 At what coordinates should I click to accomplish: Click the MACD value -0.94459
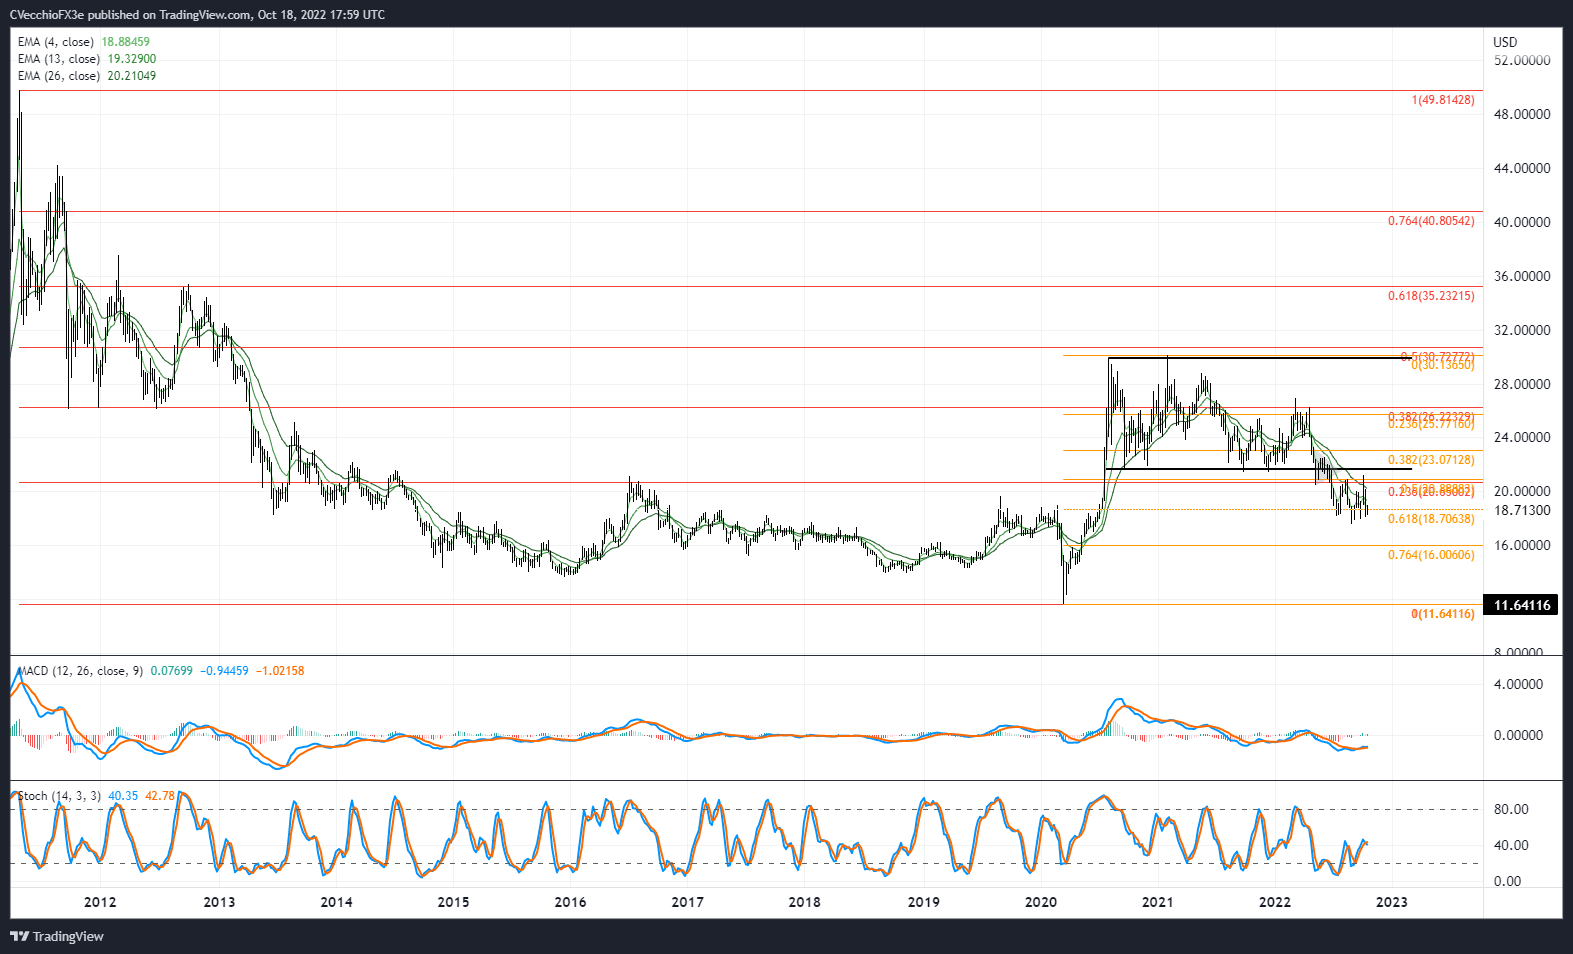(225, 671)
